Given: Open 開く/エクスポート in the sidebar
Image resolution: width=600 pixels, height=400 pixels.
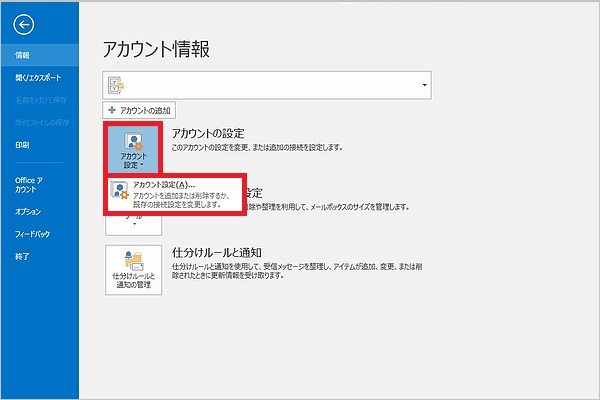Looking at the screenshot, I should pos(38,76).
